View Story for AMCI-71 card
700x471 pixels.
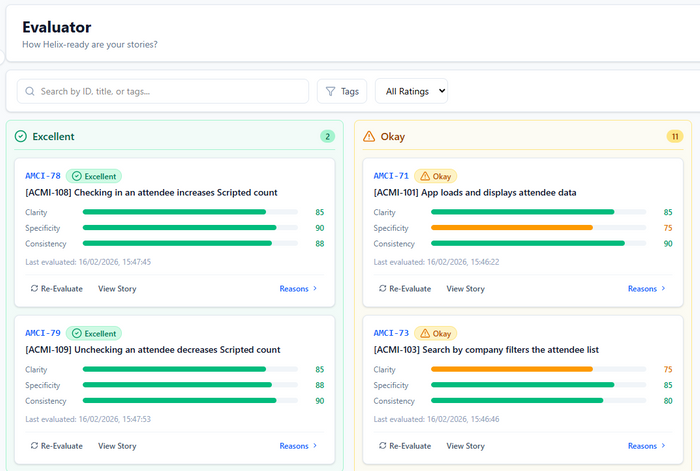point(465,289)
